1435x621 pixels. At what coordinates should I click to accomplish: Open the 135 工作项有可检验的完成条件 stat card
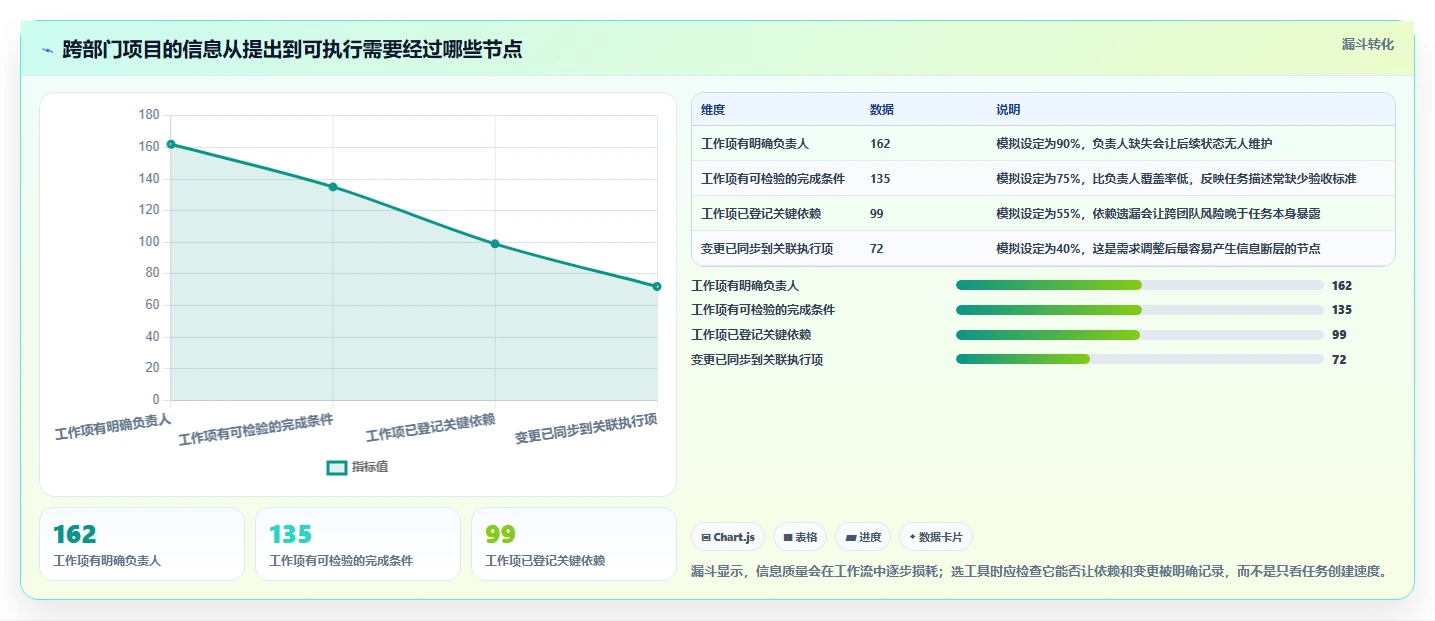[358, 544]
